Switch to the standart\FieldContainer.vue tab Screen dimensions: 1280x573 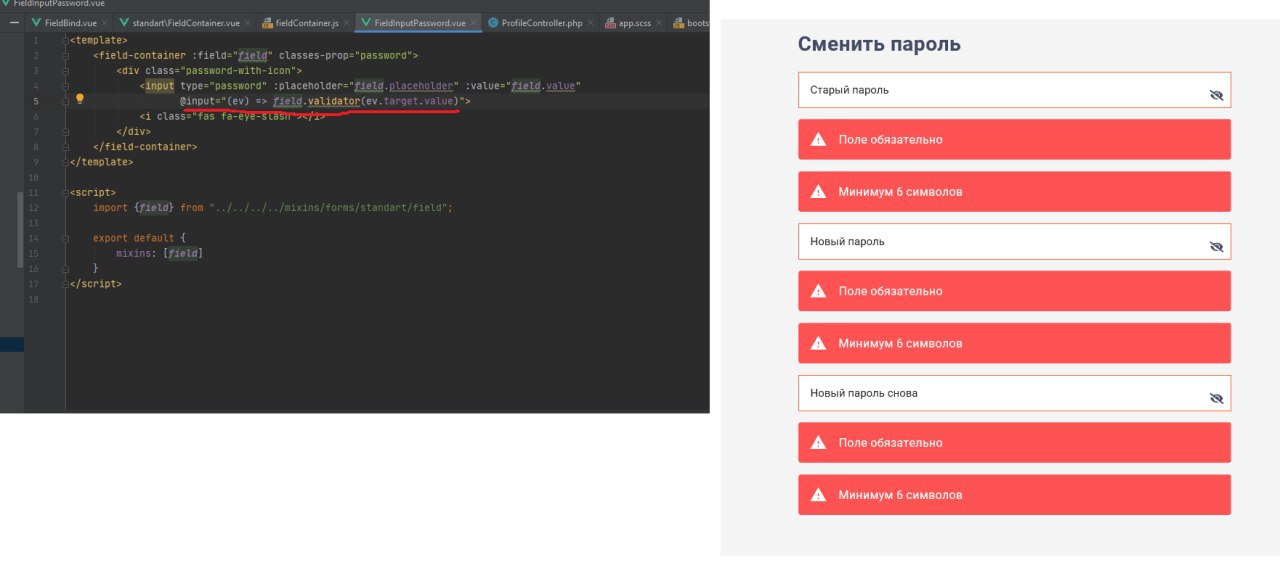coord(185,22)
